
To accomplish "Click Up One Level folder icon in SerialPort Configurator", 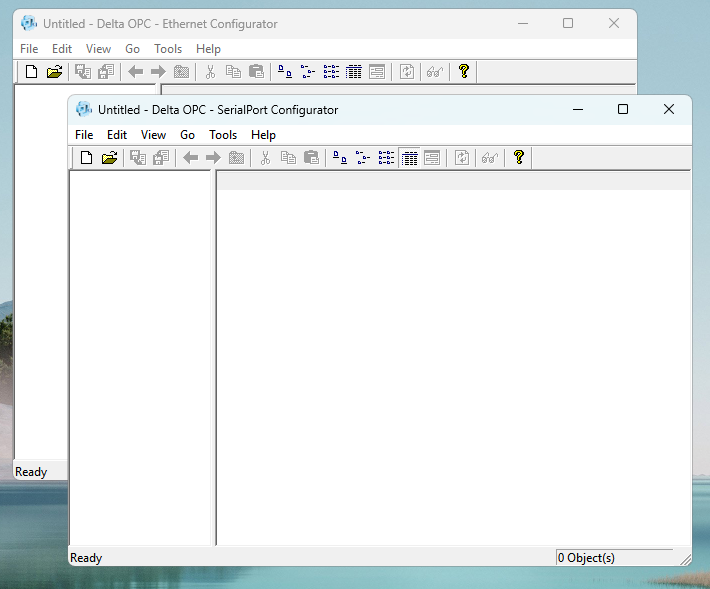I will [236, 158].
